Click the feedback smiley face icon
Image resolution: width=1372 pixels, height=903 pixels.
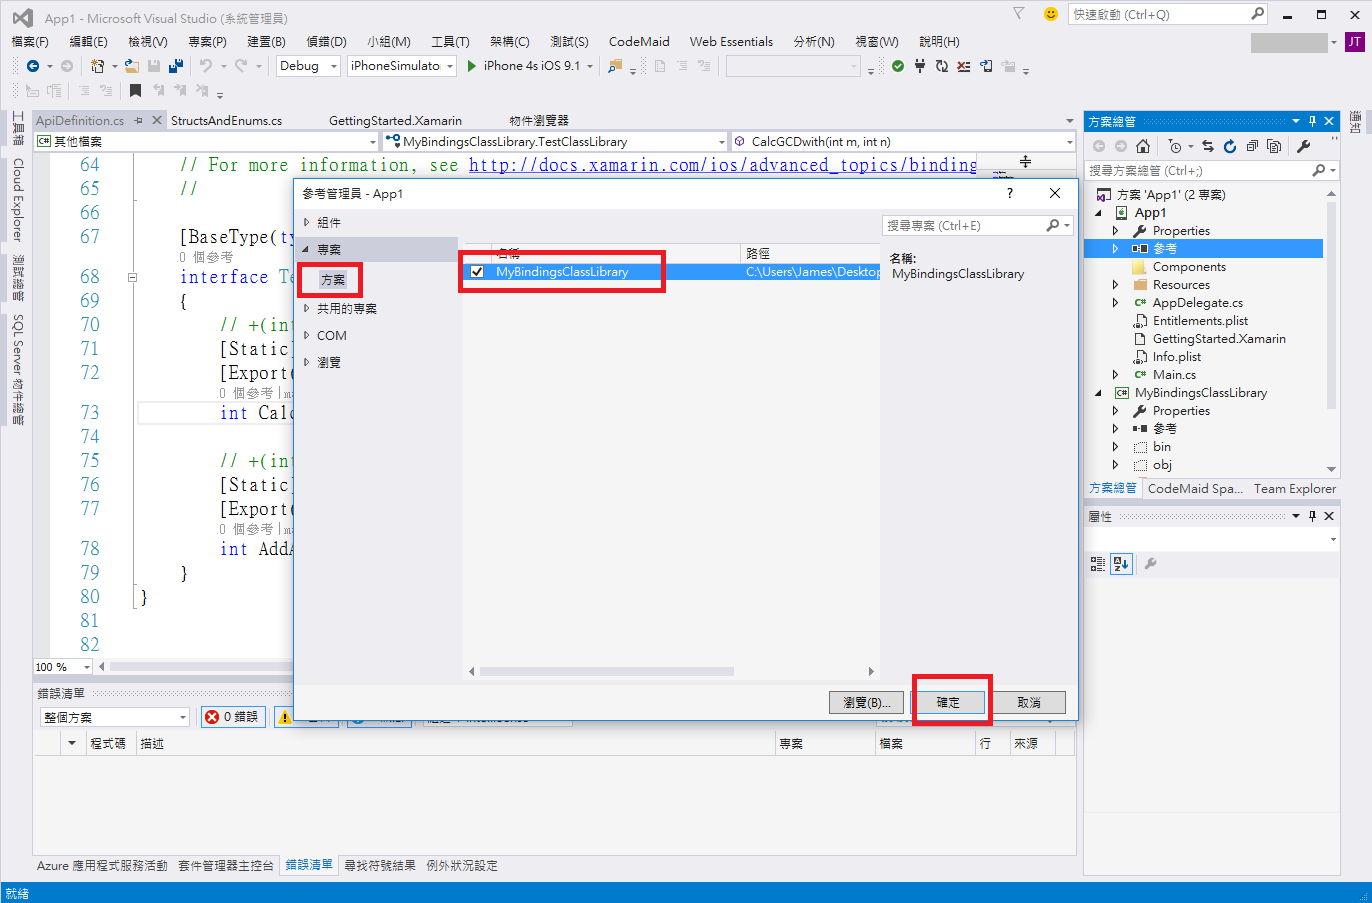tap(1050, 14)
